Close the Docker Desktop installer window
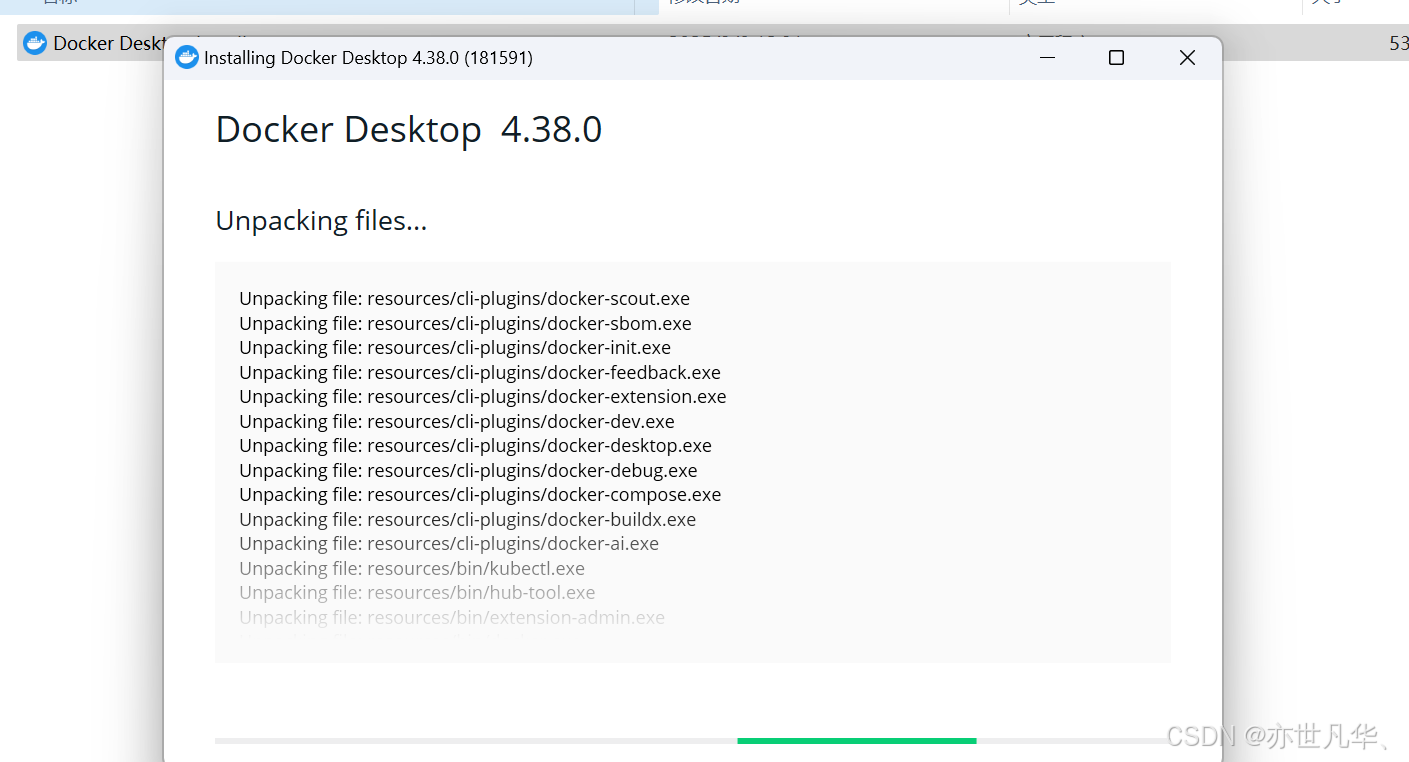 pyautogui.click(x=1187, y=58)
